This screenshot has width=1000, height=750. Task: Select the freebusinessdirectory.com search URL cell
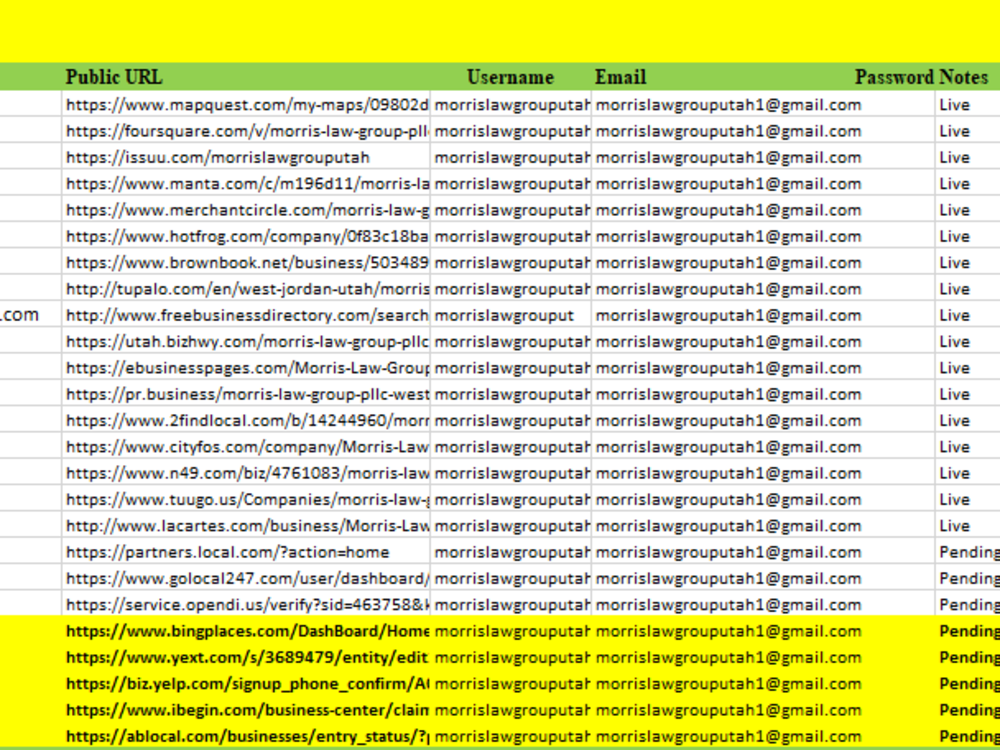pos(246,315)
